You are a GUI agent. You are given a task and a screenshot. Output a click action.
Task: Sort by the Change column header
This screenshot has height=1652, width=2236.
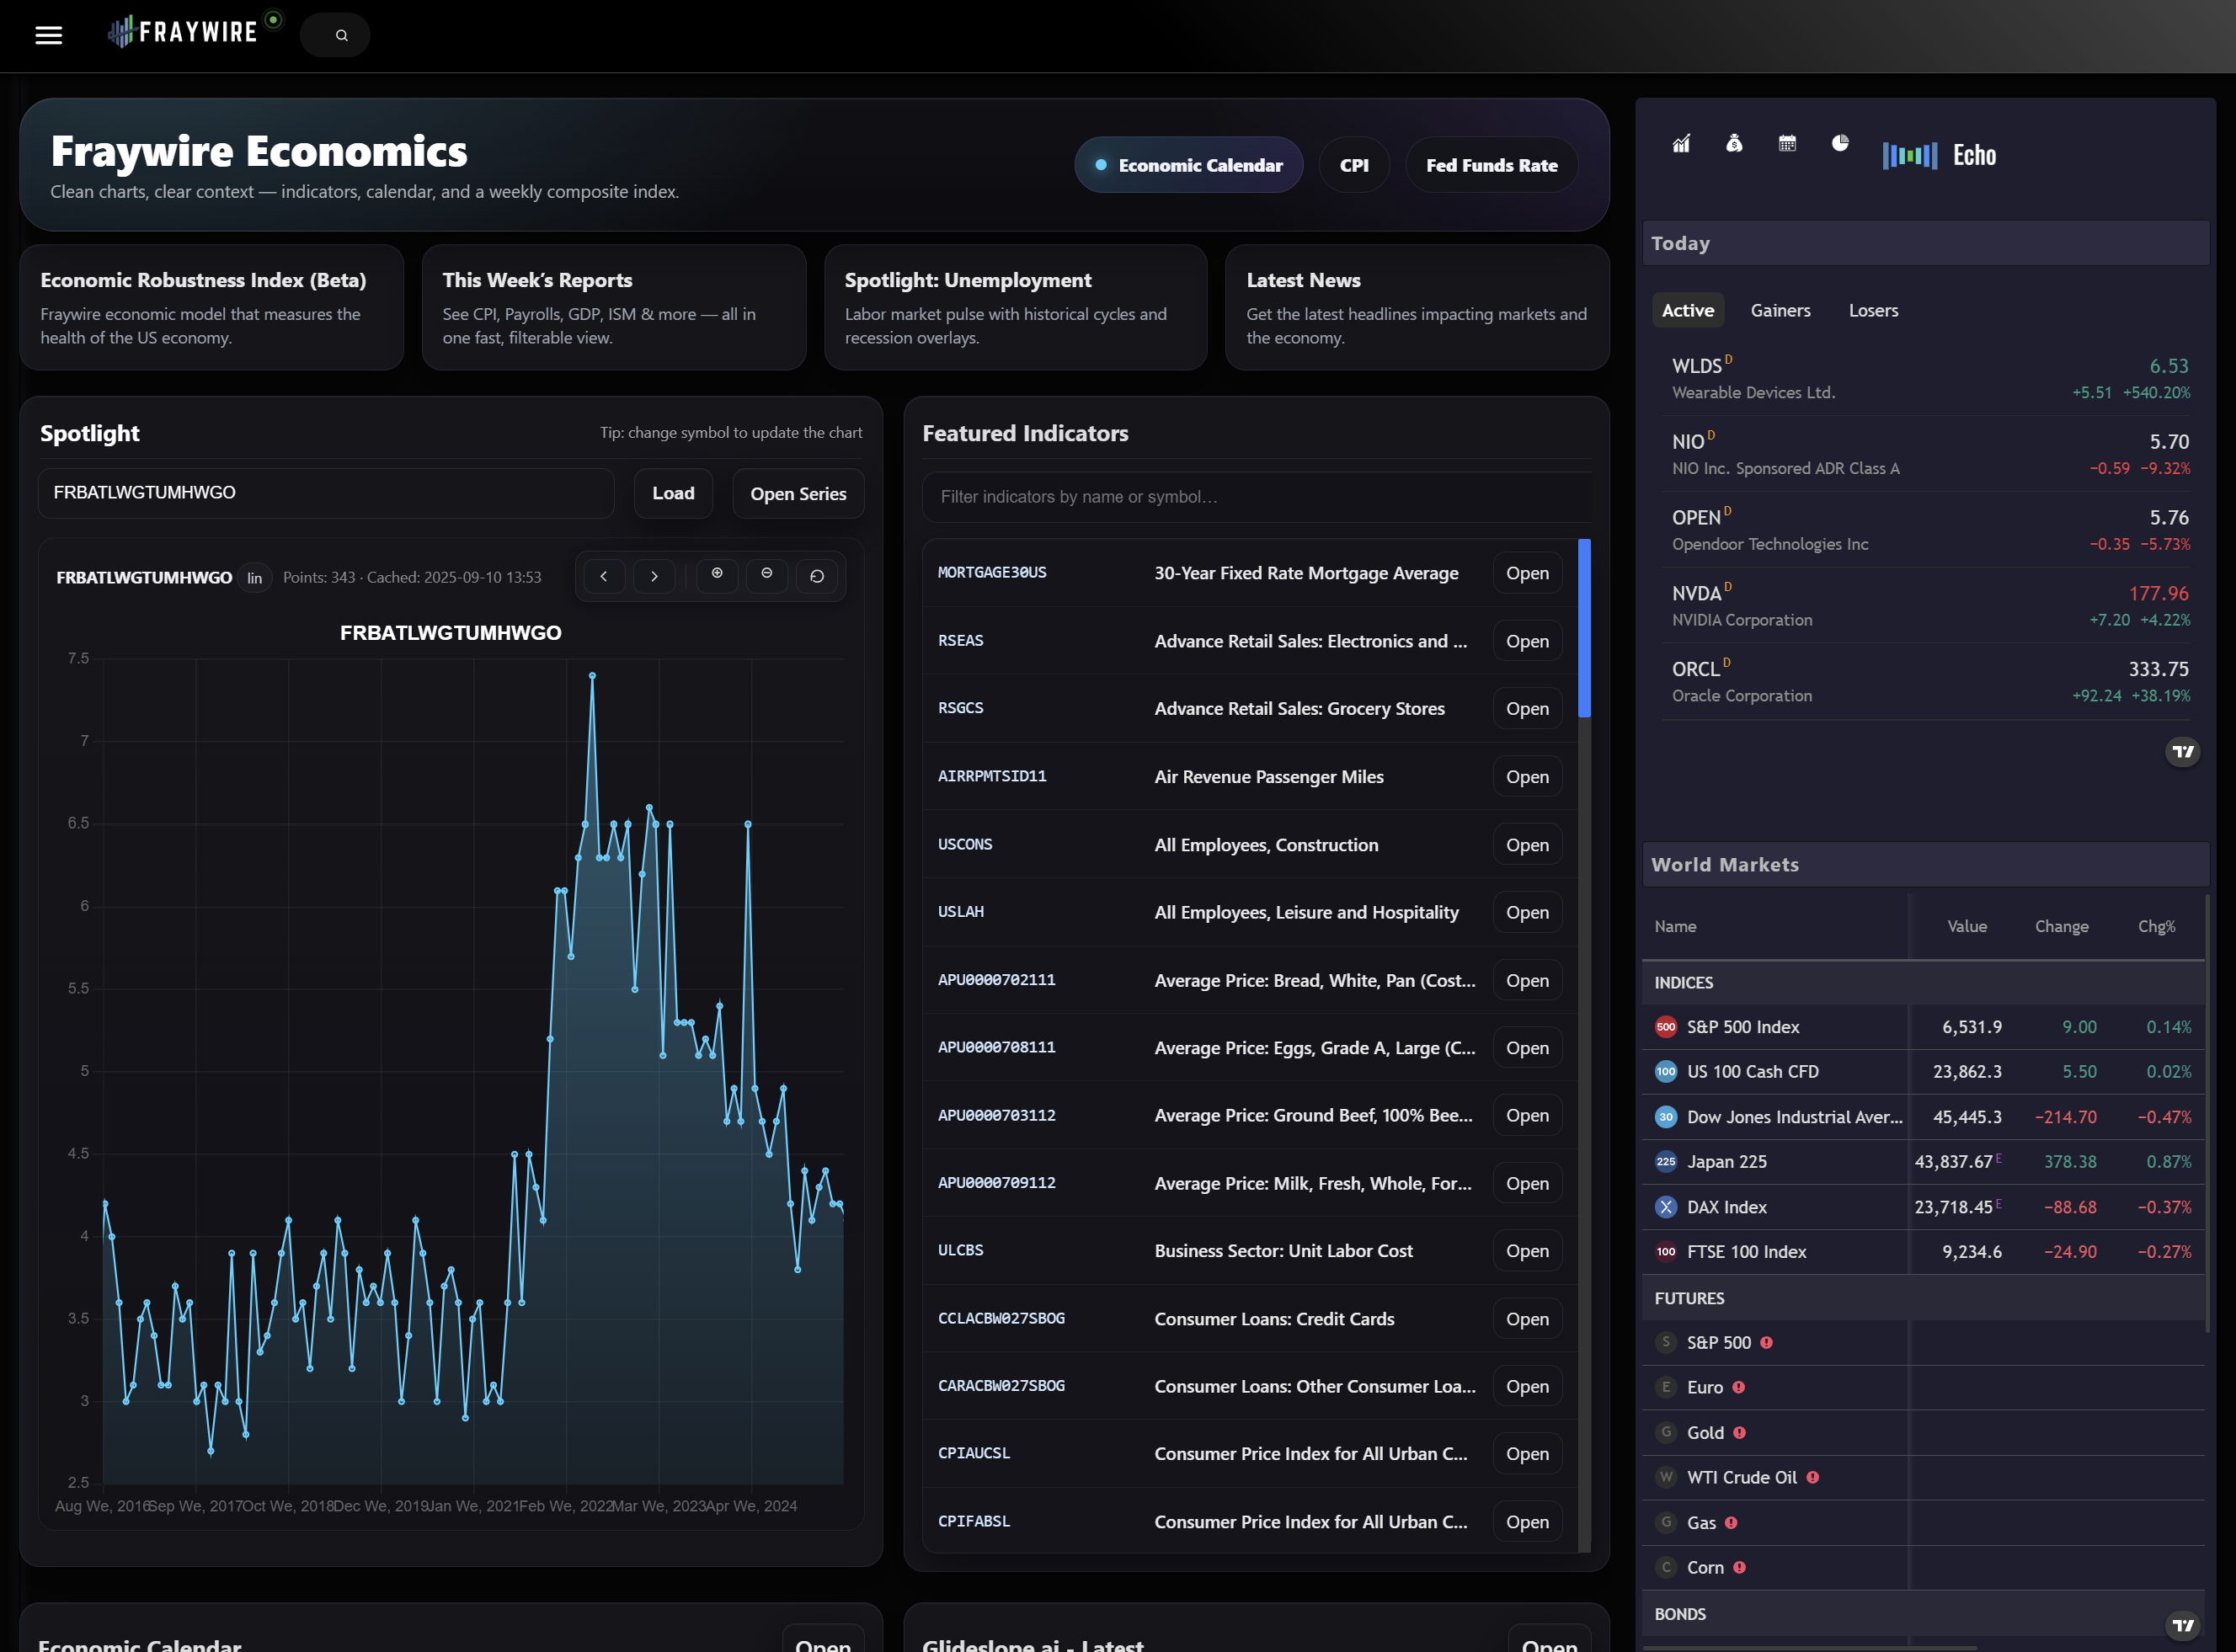(x=2061, y=927)
